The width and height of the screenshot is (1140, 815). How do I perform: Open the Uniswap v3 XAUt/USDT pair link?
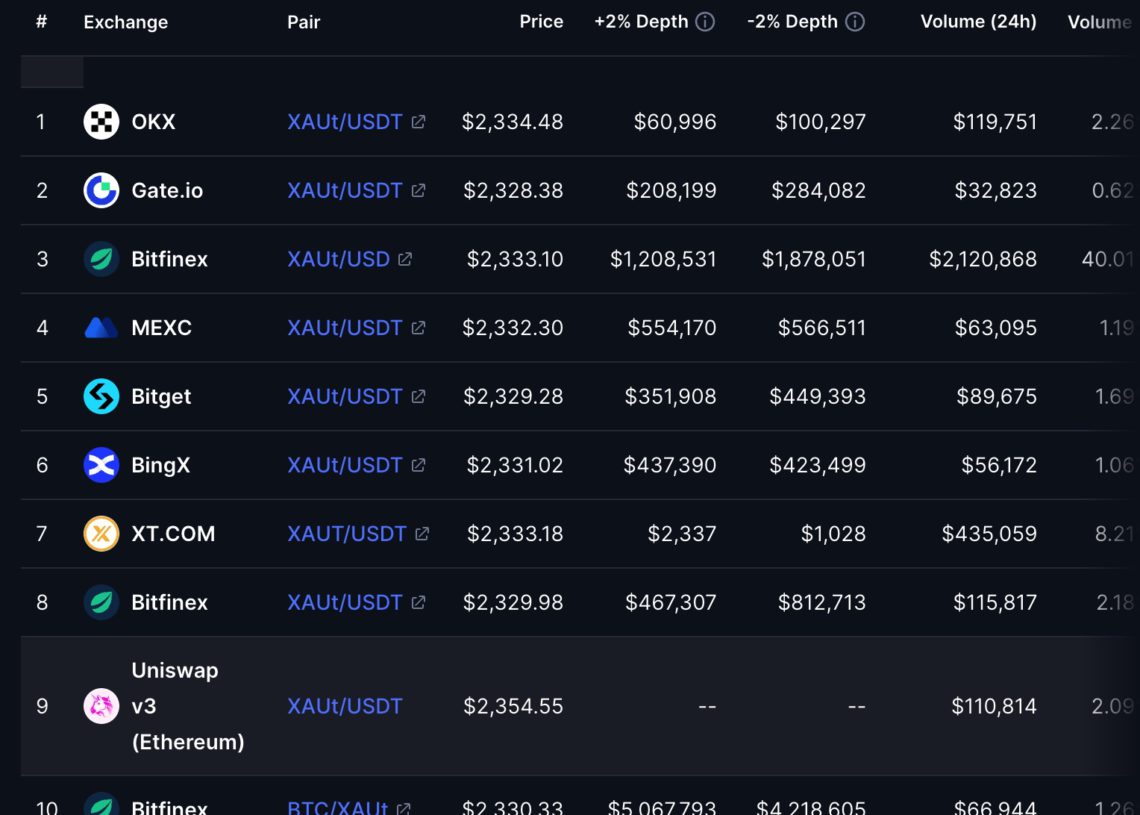click(x=345, y=706)
